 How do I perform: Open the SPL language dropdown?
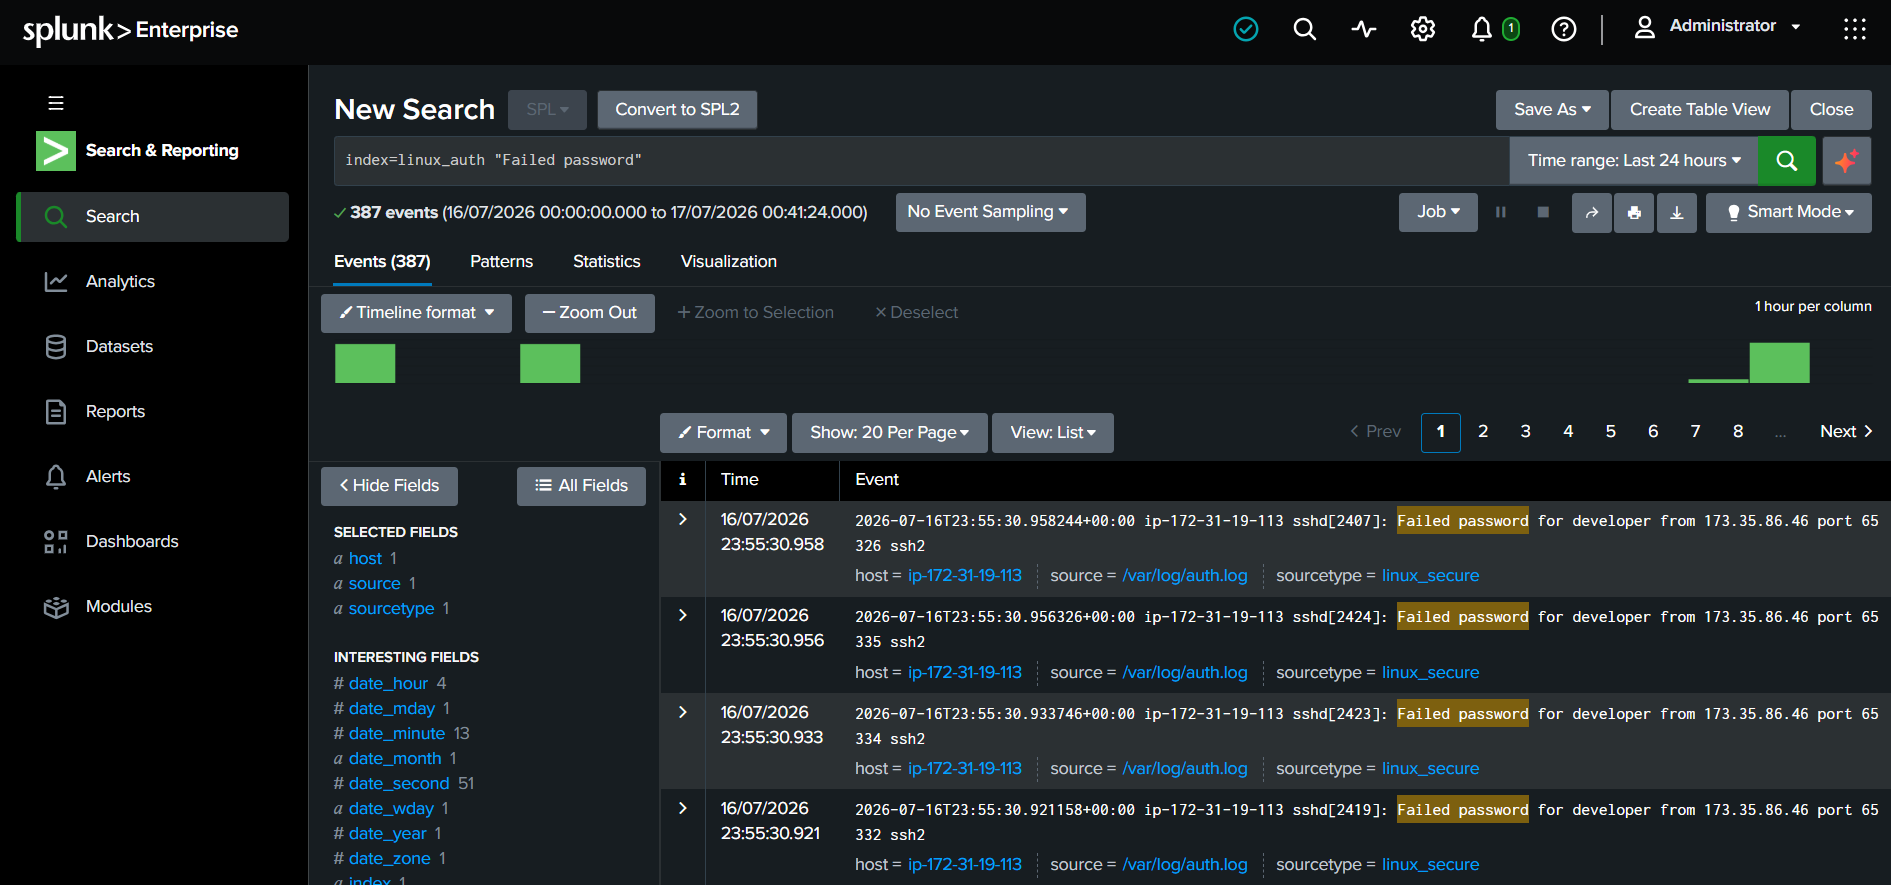547,110
